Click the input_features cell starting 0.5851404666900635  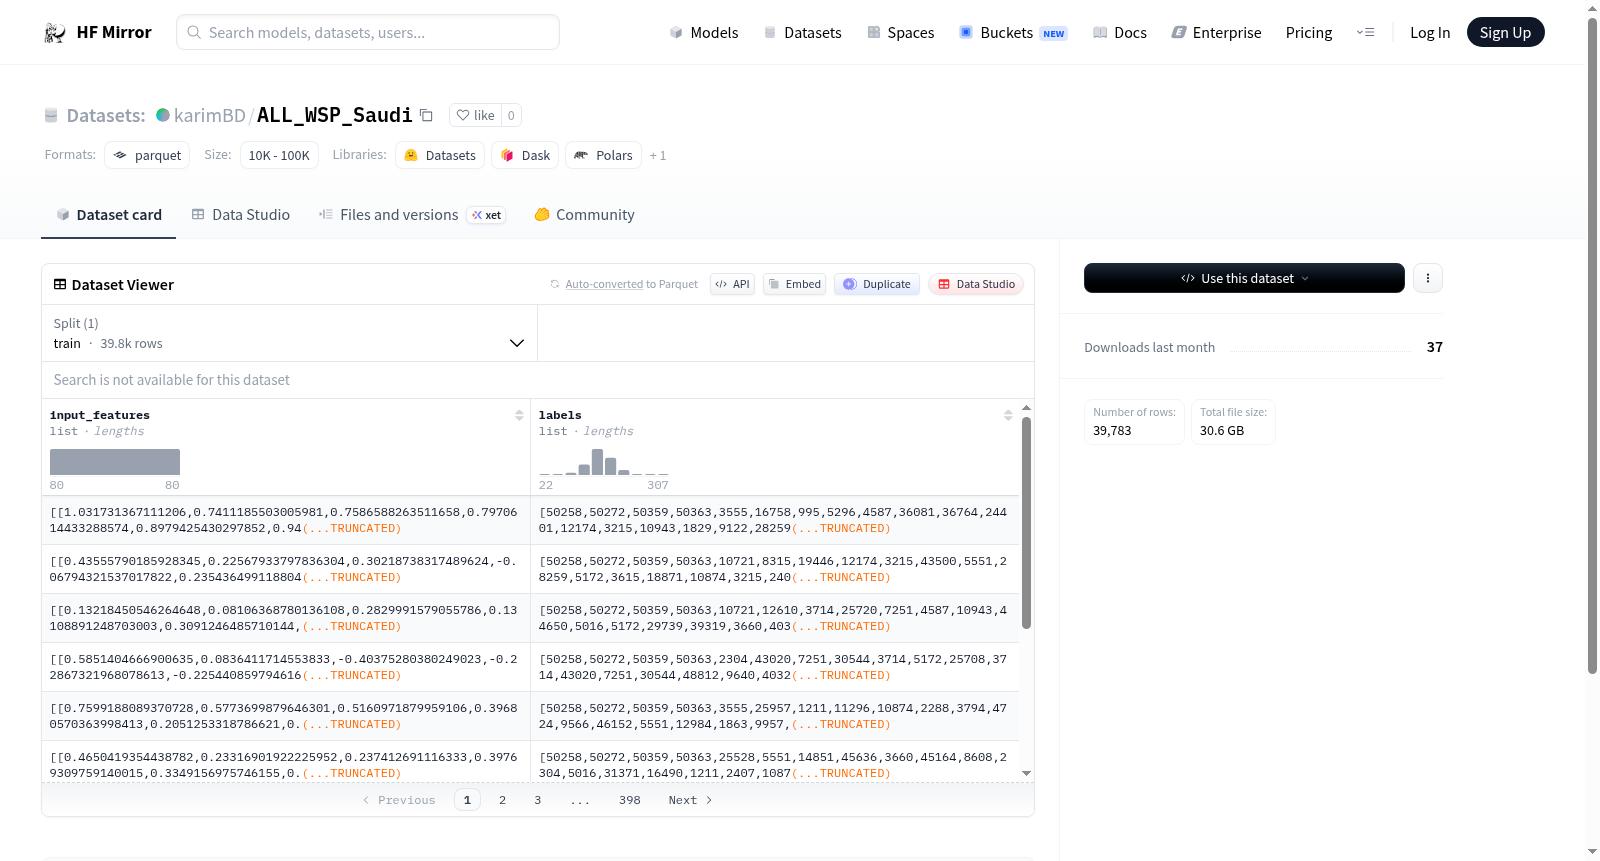coord(286,667)
